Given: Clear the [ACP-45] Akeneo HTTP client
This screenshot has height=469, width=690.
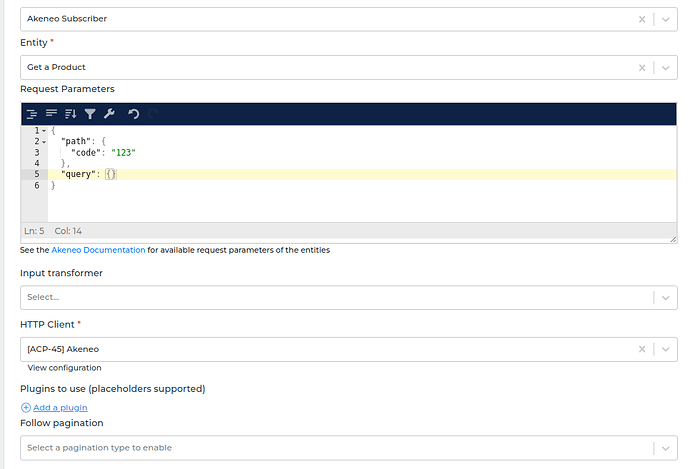Looking at the screenshot, I should pyautogui.click(x=642, y=349).
